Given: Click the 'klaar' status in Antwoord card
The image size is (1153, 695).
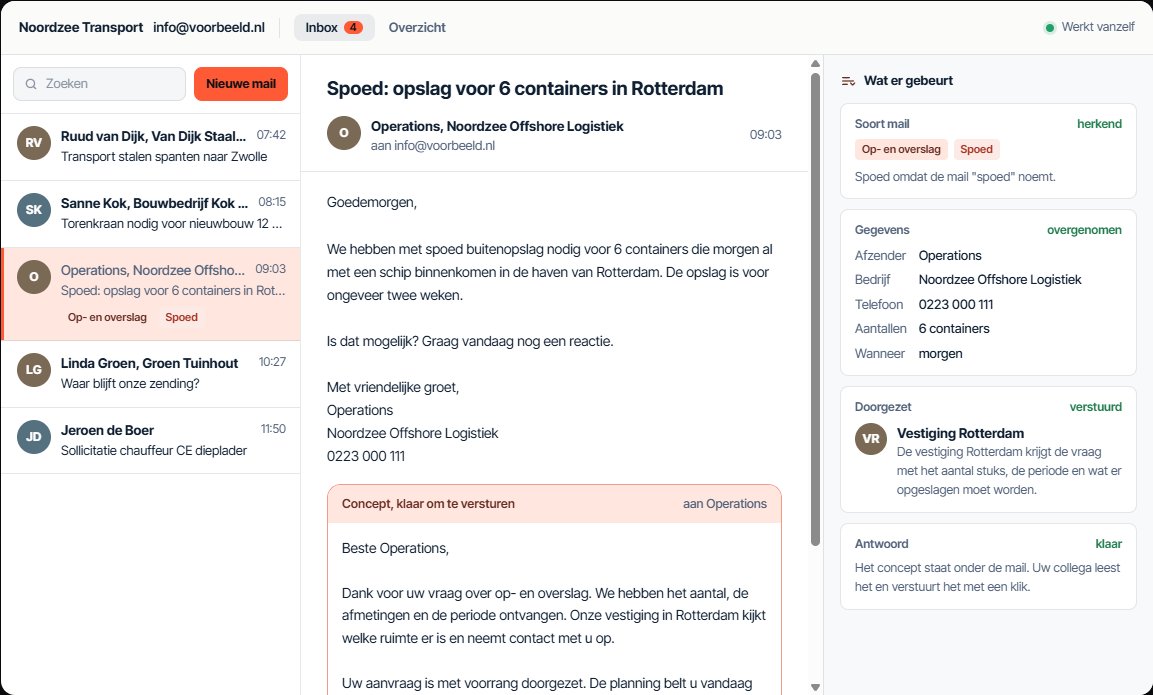Looking at the screenshot, I should [1108, 544].
